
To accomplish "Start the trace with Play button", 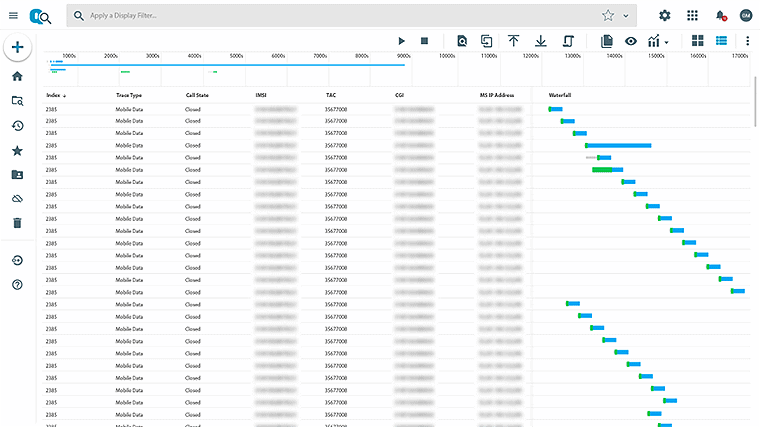I will pos(401,41).
